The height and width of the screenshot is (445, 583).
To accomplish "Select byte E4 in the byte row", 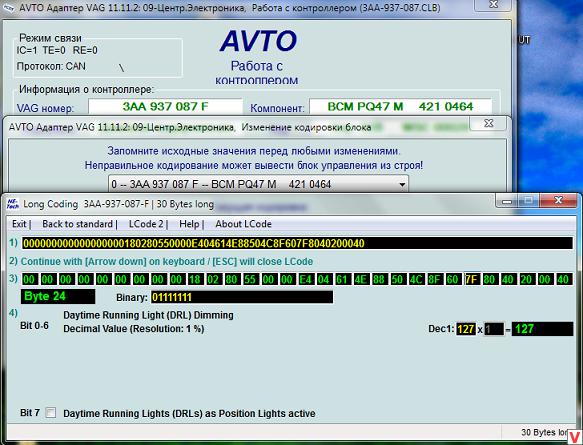I will click(x=305, y=279).
